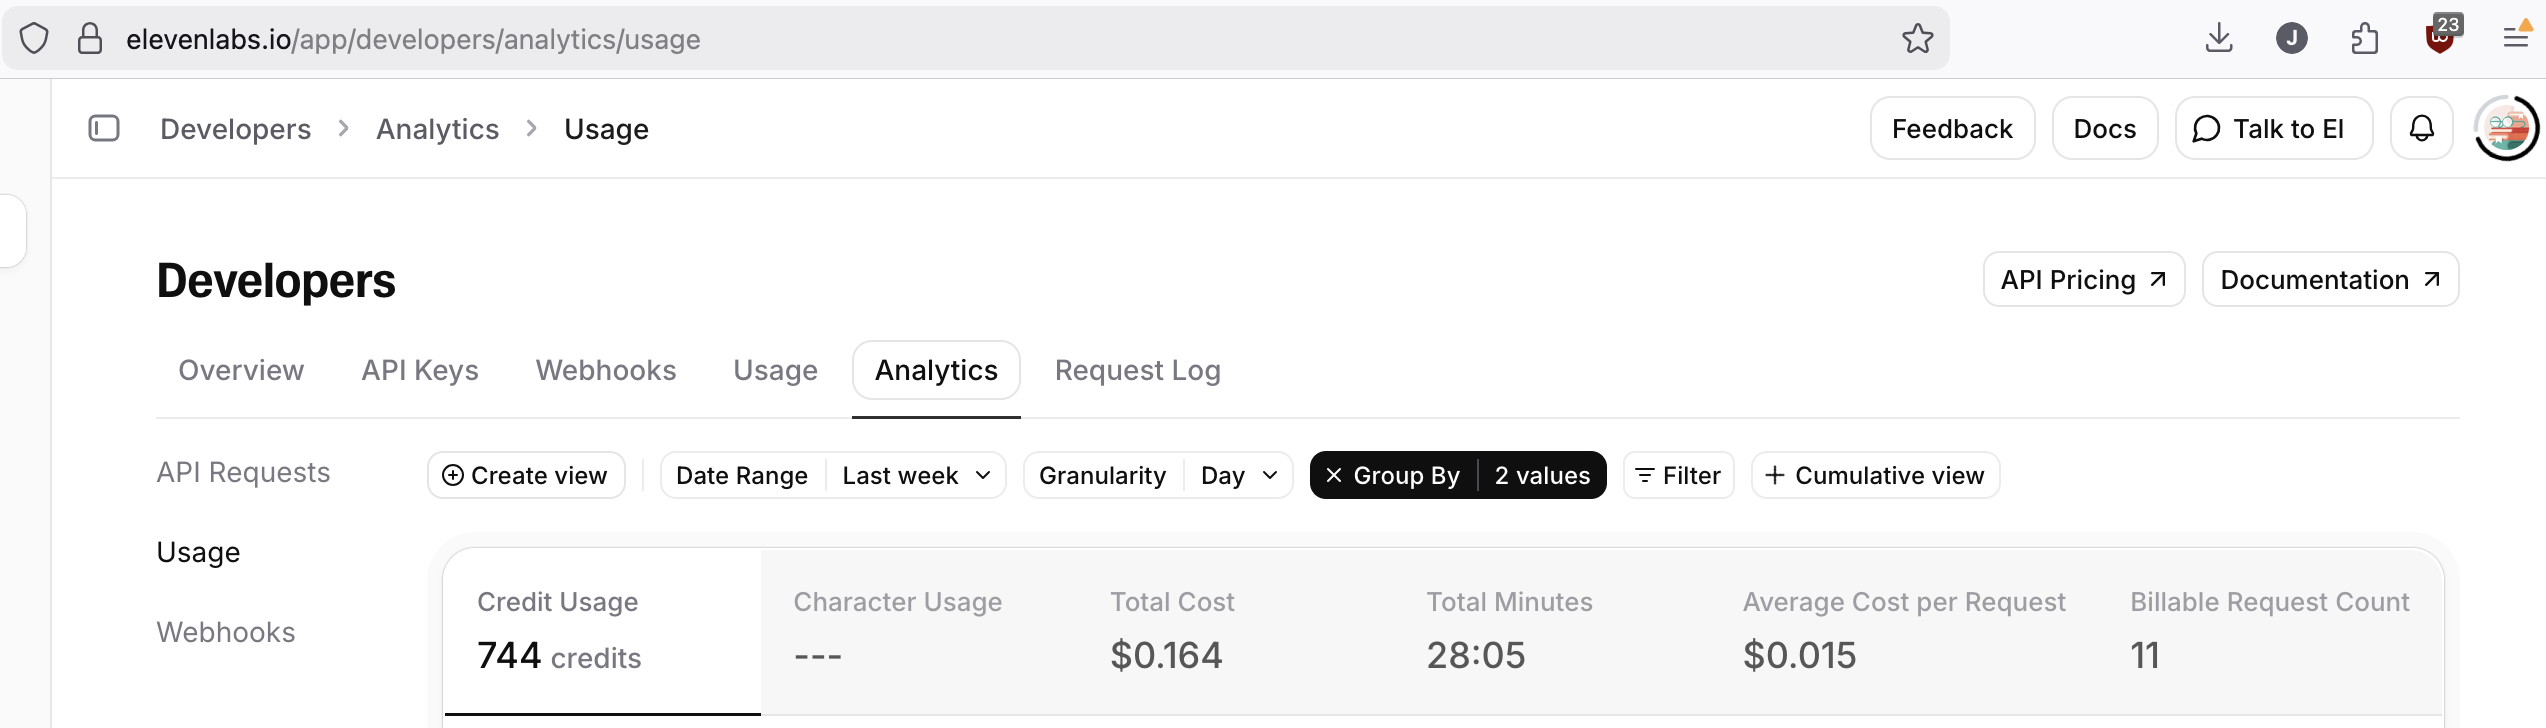
Task: Open the browser extensions puzzle icon
Action: pyautogui.click(x=2365, y=39)
